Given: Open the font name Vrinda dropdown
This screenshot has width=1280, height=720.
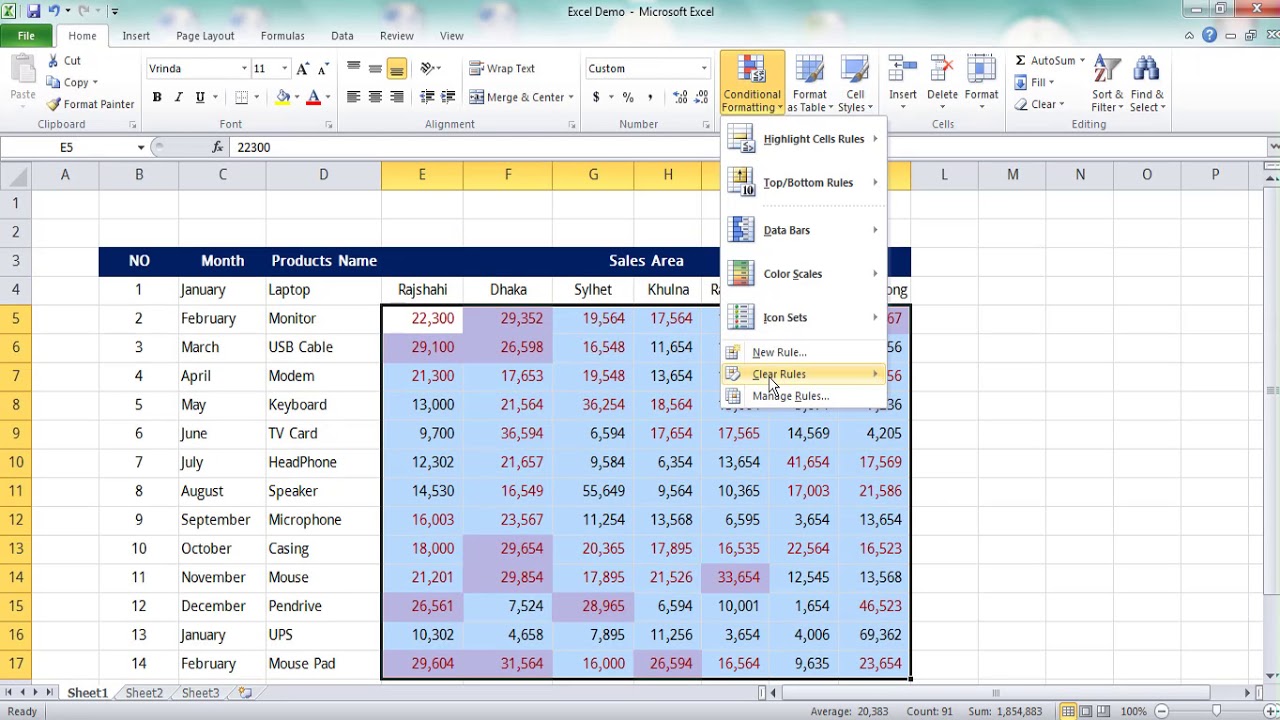Looking at the screenshot, I should click(244, 68).
